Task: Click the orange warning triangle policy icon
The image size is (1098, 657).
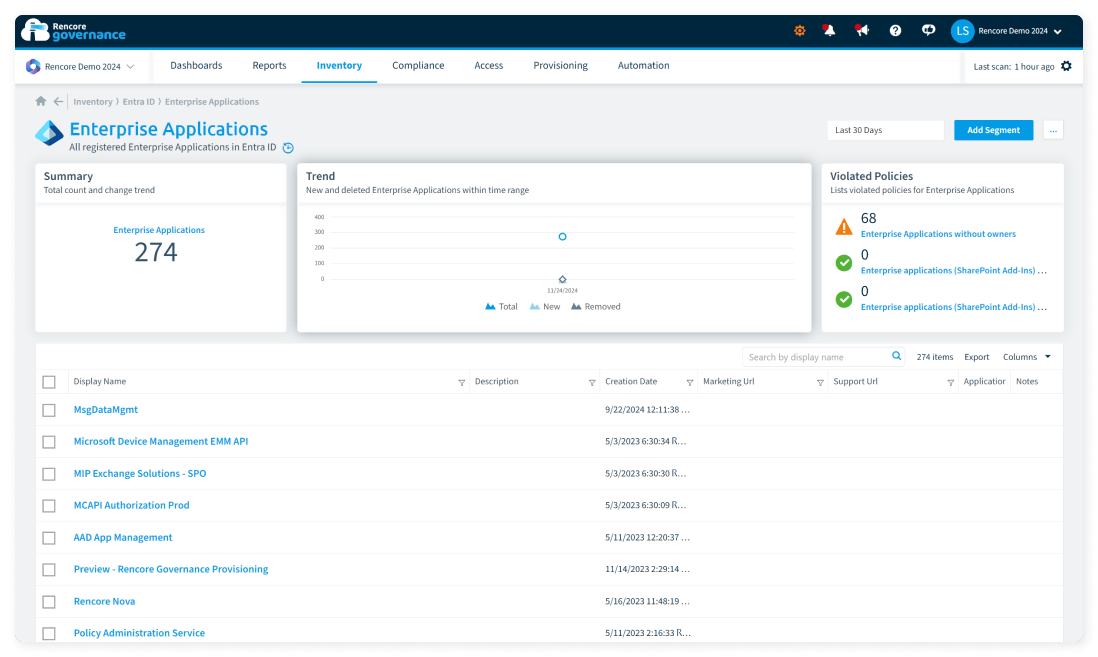Action: click(844, 227)
